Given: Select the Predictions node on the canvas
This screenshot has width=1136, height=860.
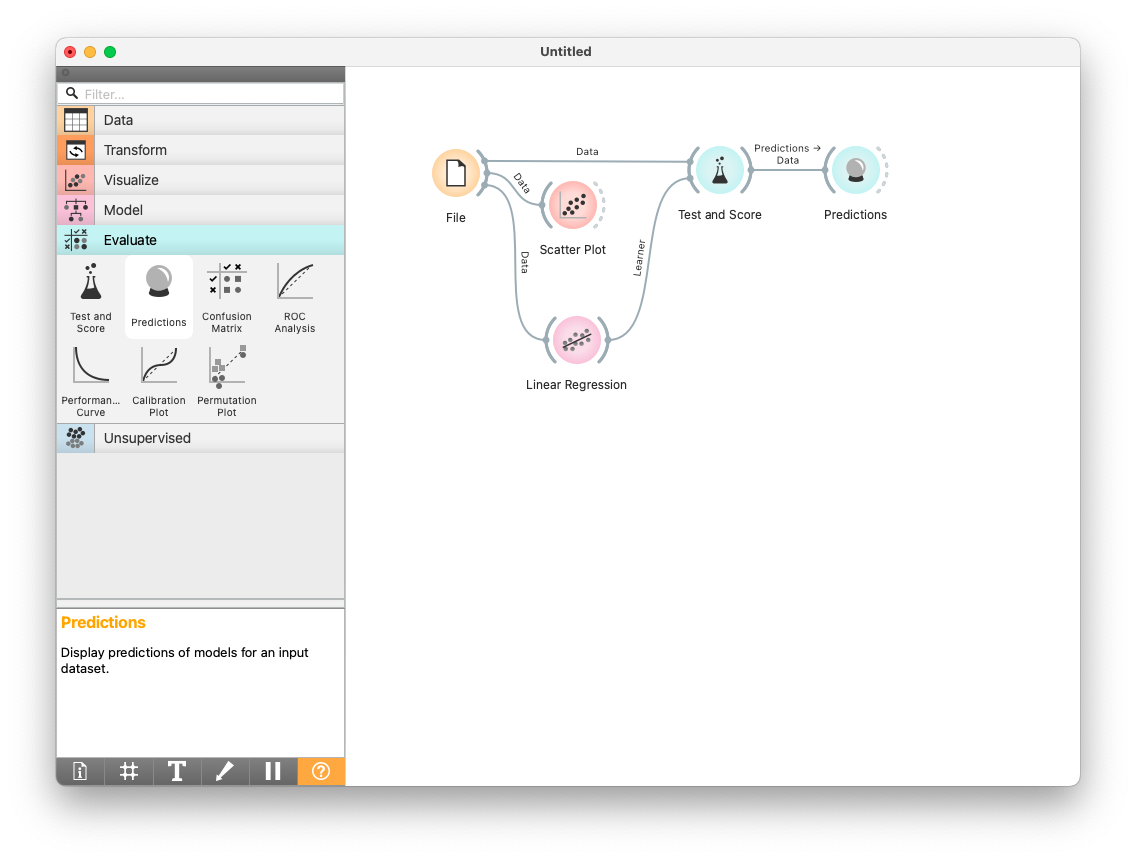Looking at the screenshot, I should (x=856, y=170).
